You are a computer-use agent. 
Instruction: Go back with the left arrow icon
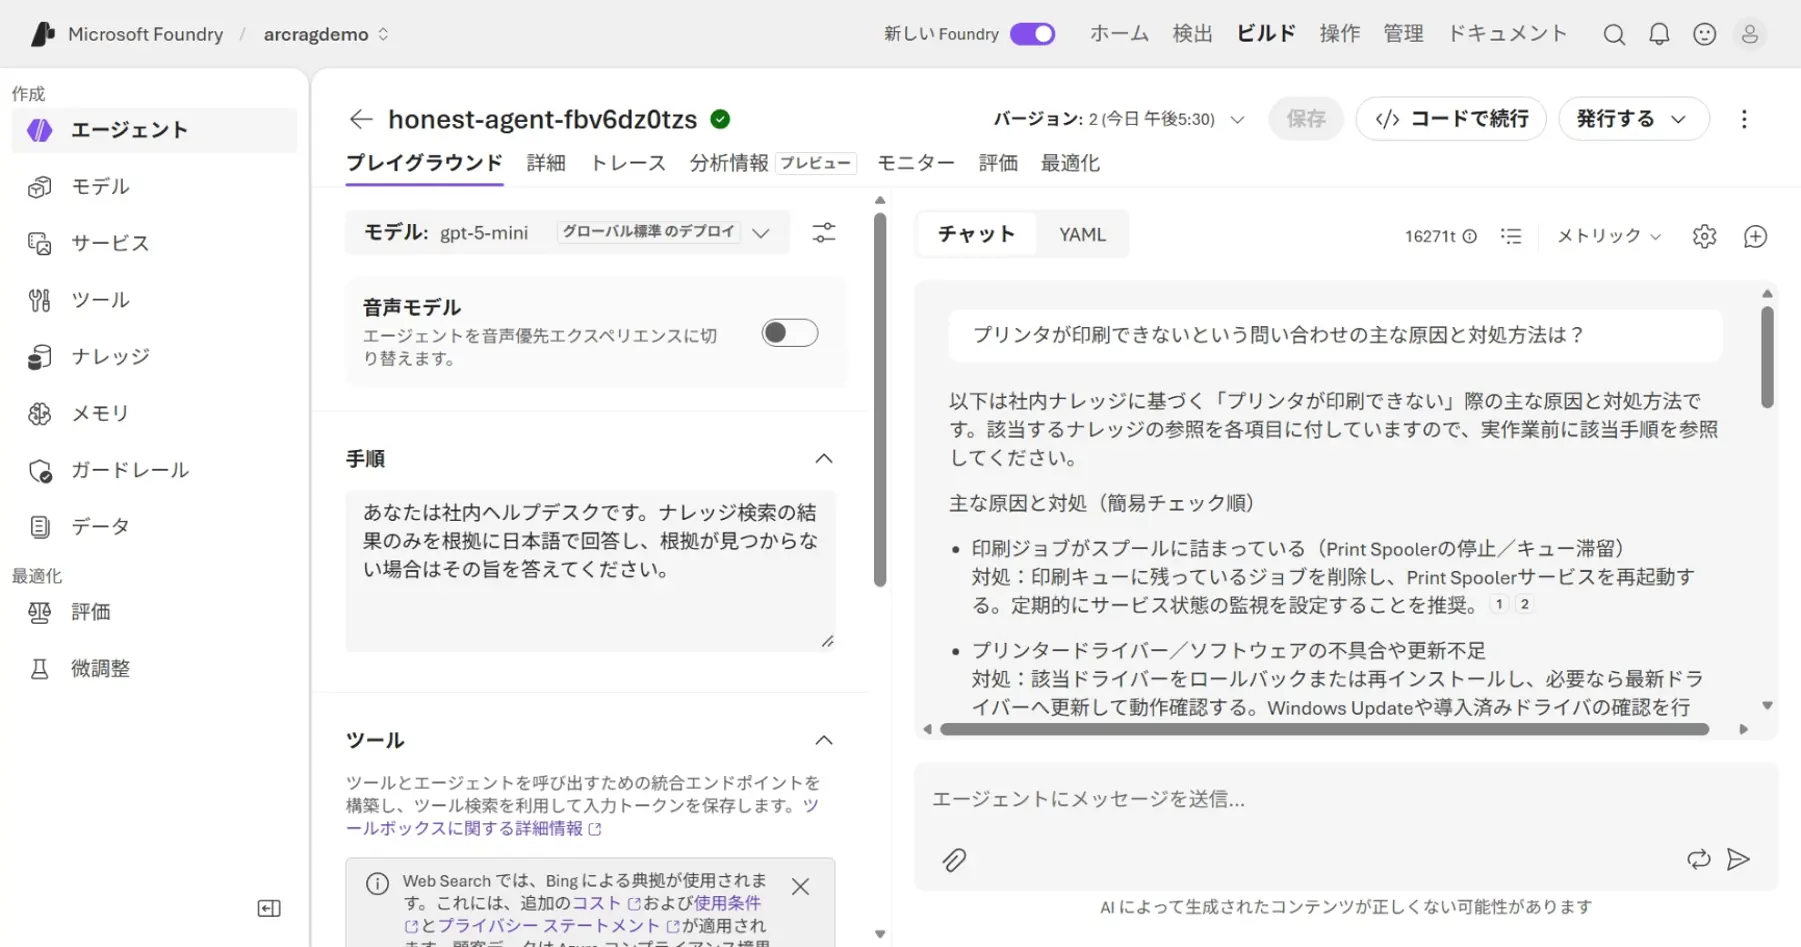361,119
